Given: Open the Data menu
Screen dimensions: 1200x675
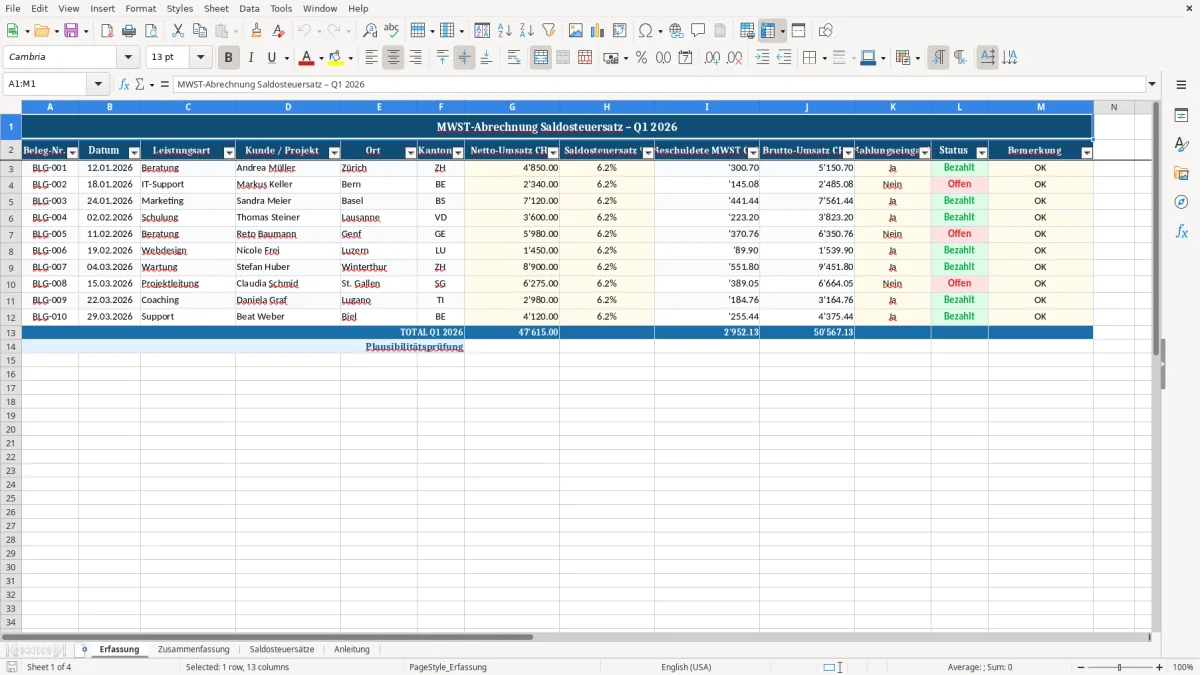Looking at the screenshot, I should click(x=249, y=8).
